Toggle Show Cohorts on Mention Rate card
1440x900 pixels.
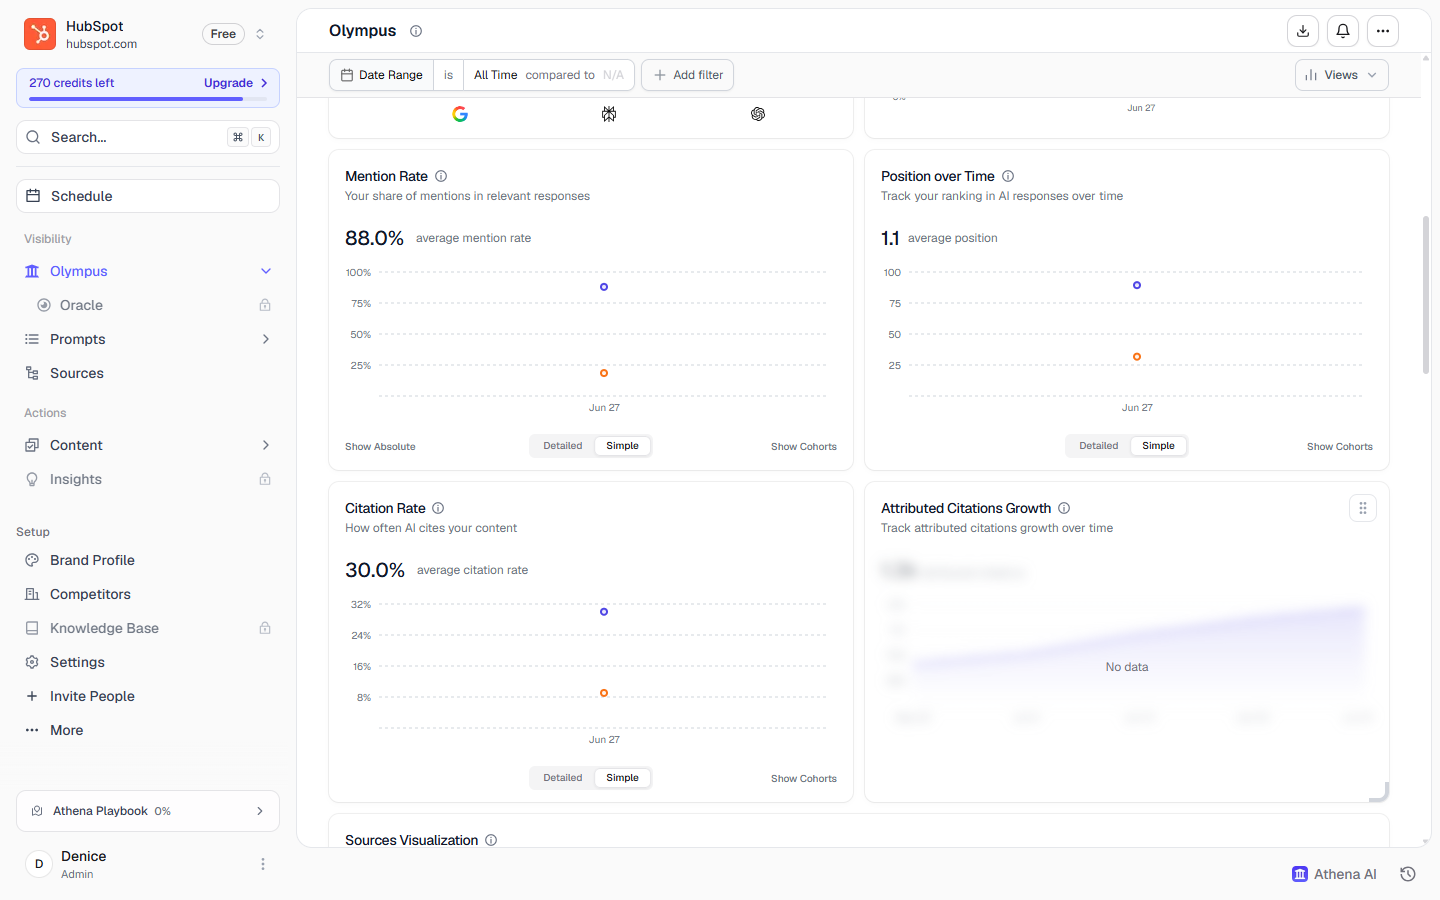pyautogui.click(x=804, y=447)
